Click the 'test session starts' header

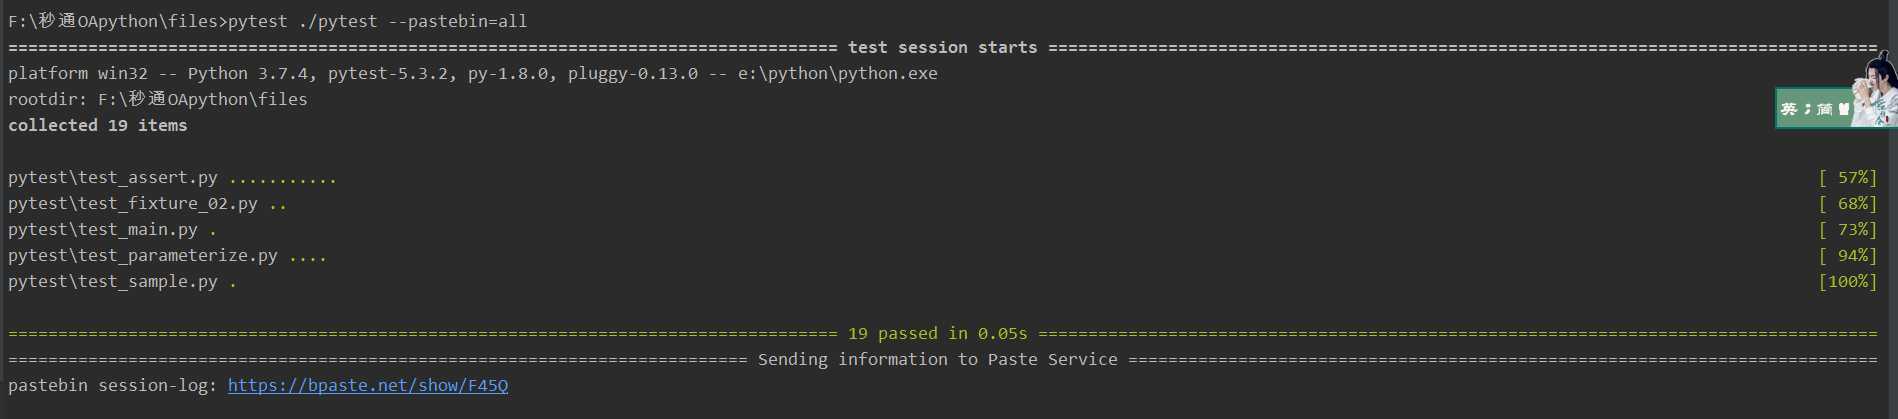[x=943, y=48]
